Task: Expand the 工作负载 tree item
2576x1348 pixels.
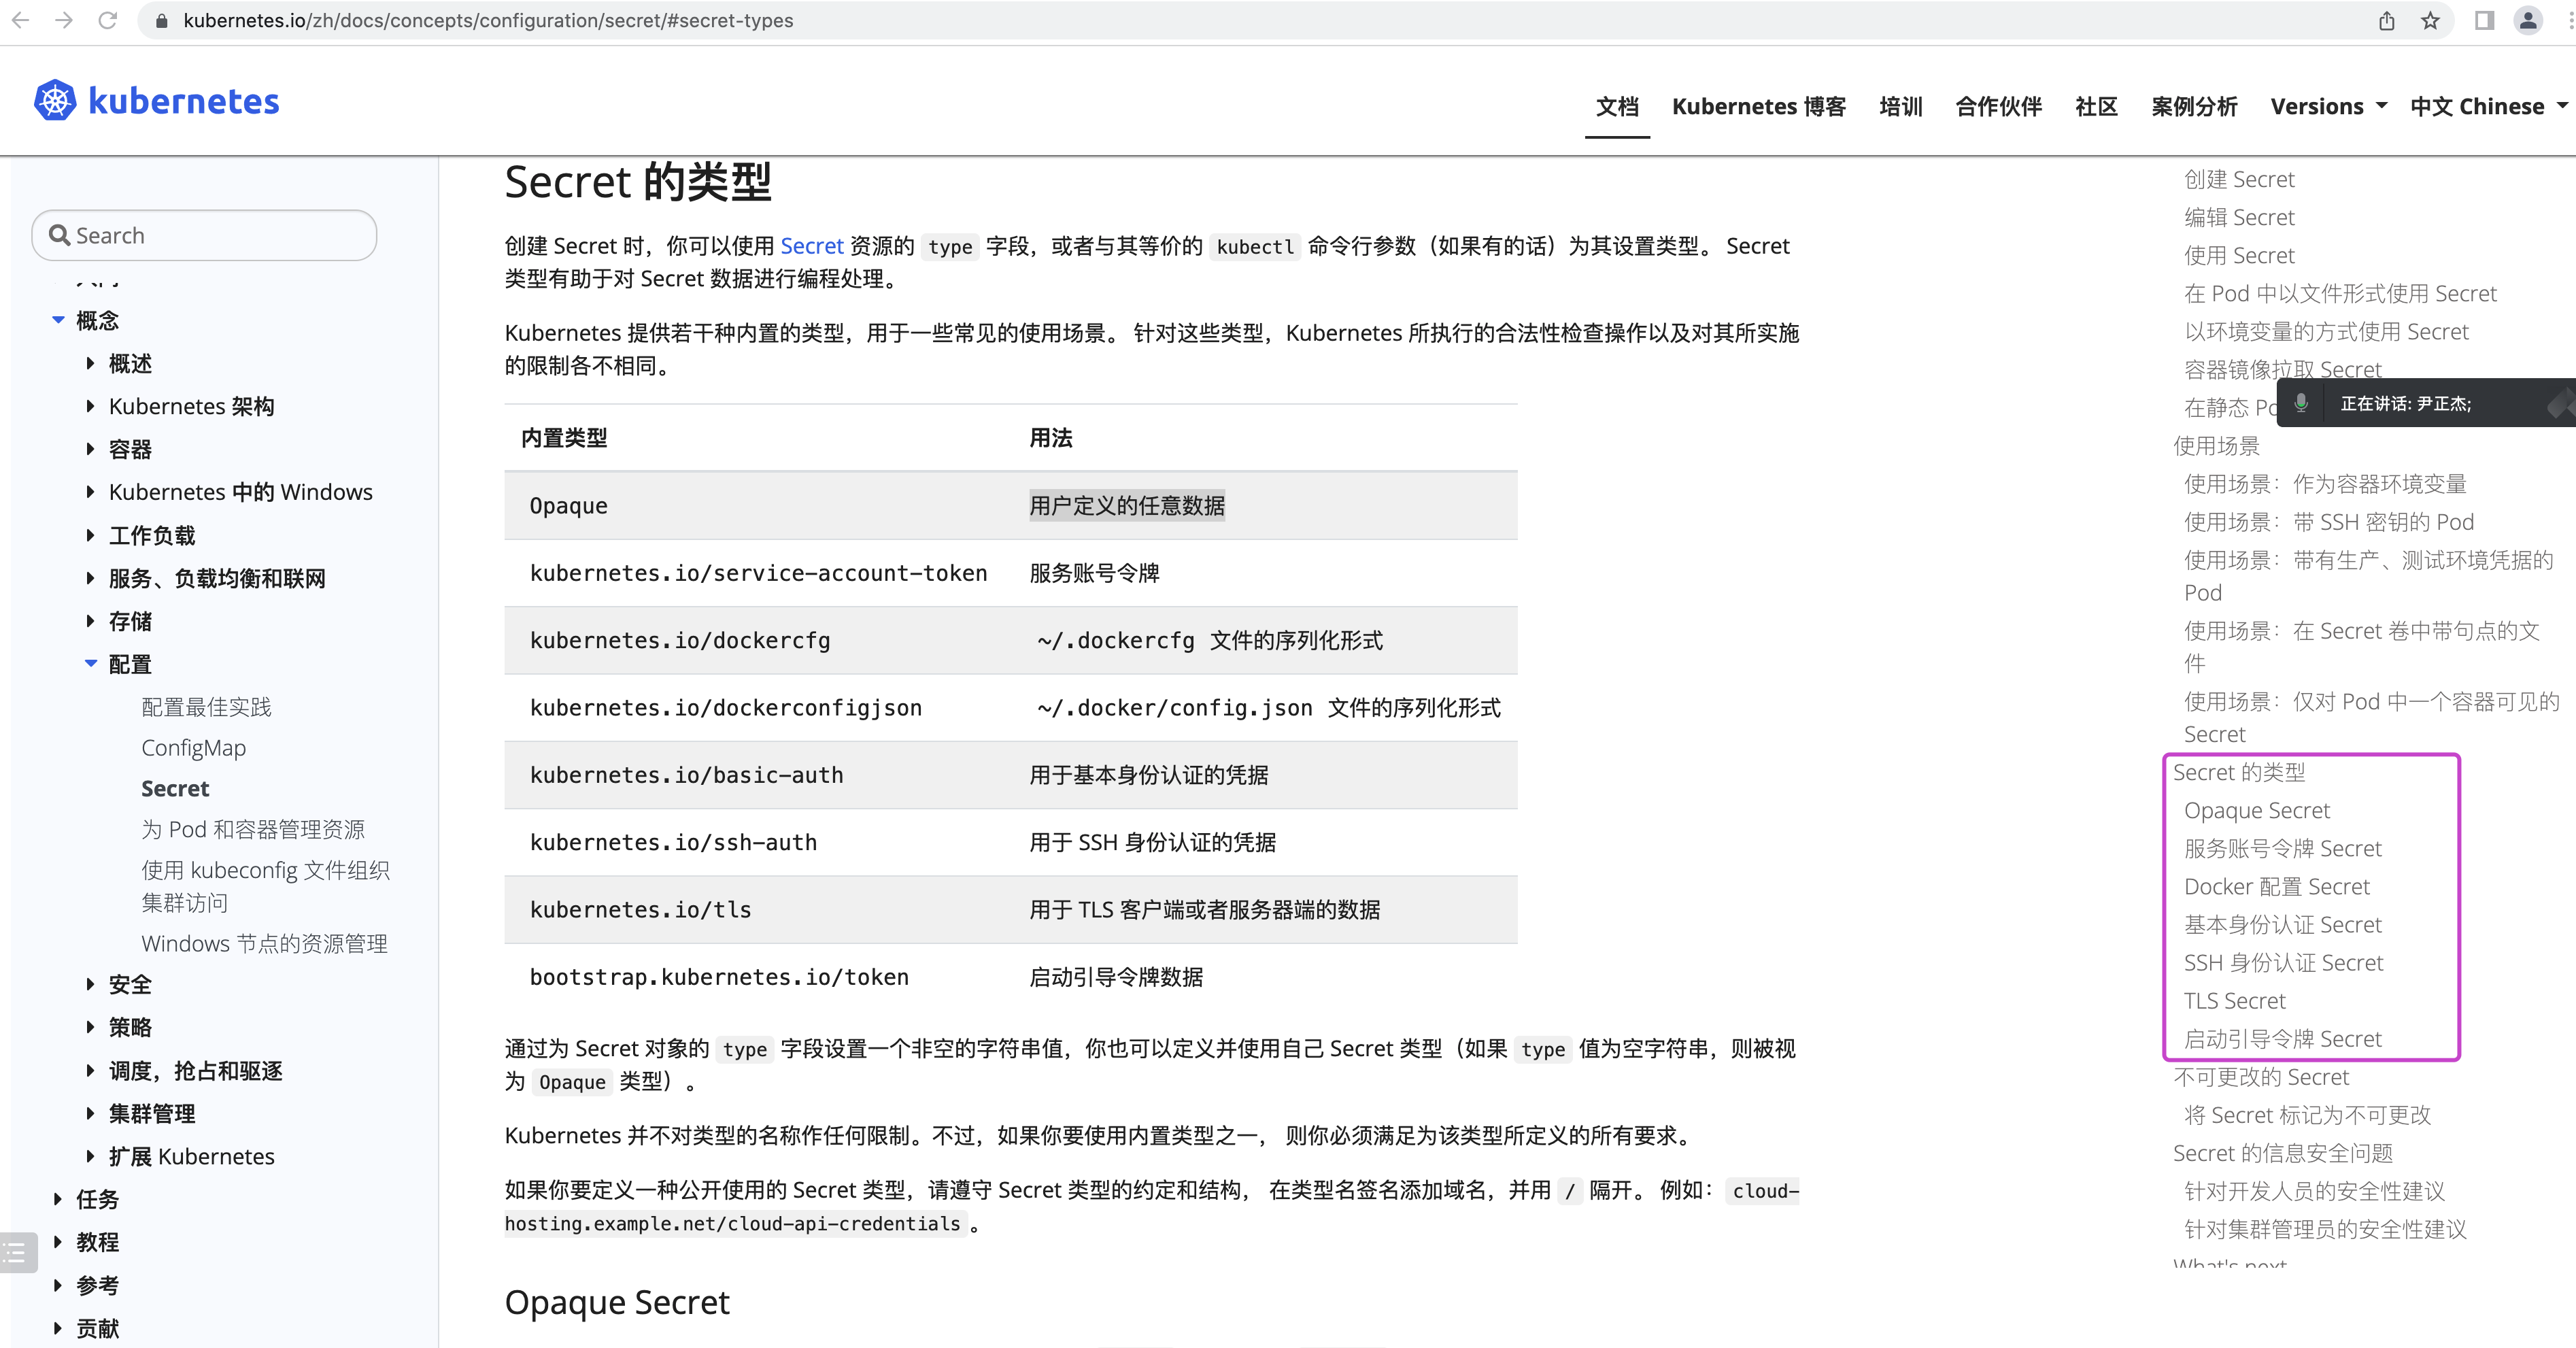Action: click(91, 535)
